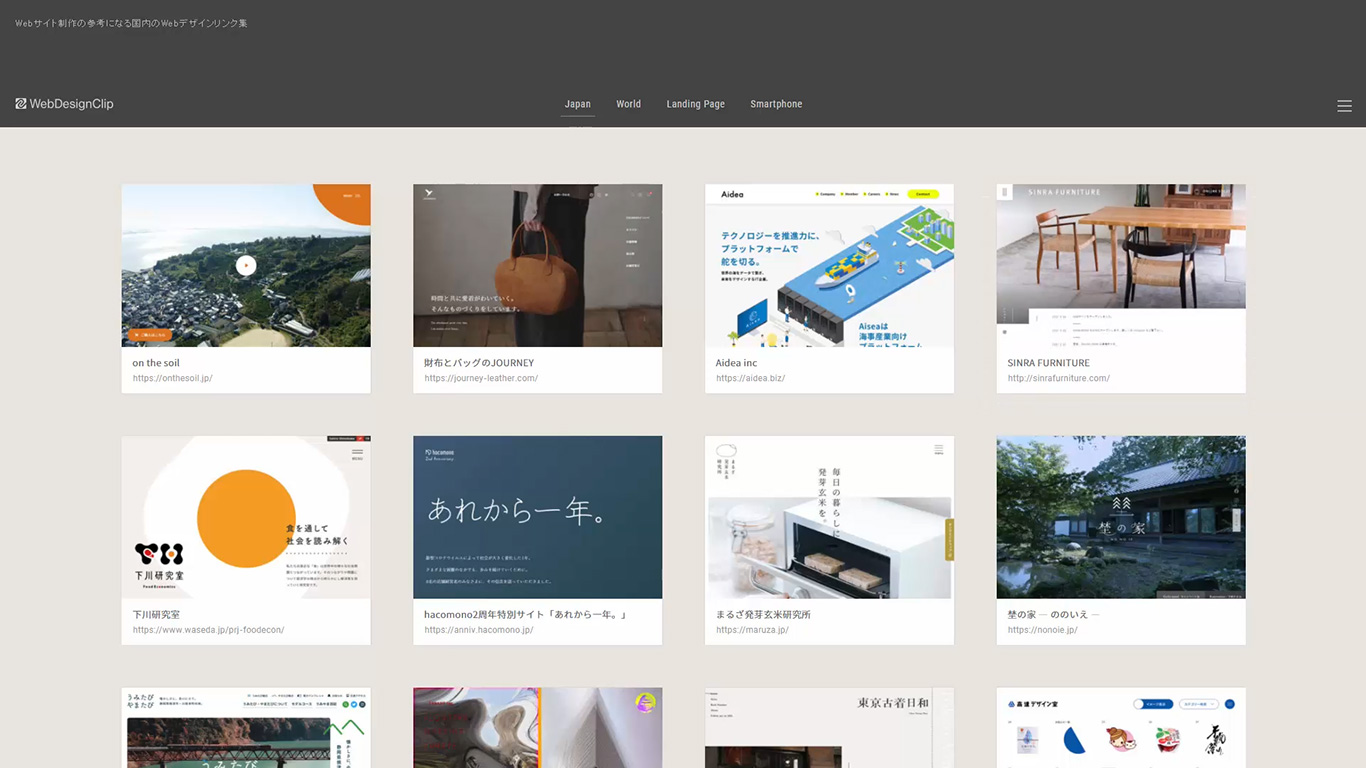Click hacomono2周年特別サイト title
1366x768 pixels.
526,615
